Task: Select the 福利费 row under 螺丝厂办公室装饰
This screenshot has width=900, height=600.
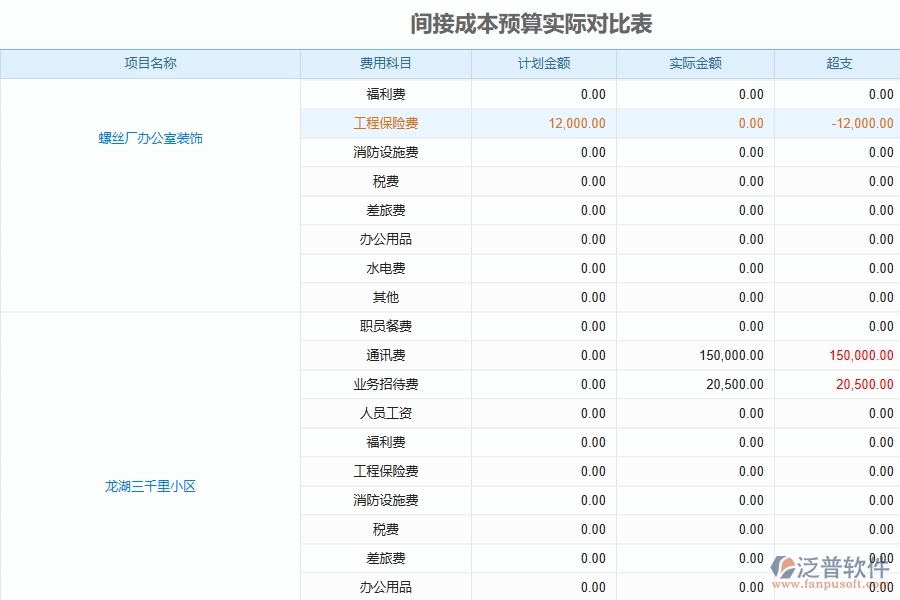Action: [x=385, y=94]
